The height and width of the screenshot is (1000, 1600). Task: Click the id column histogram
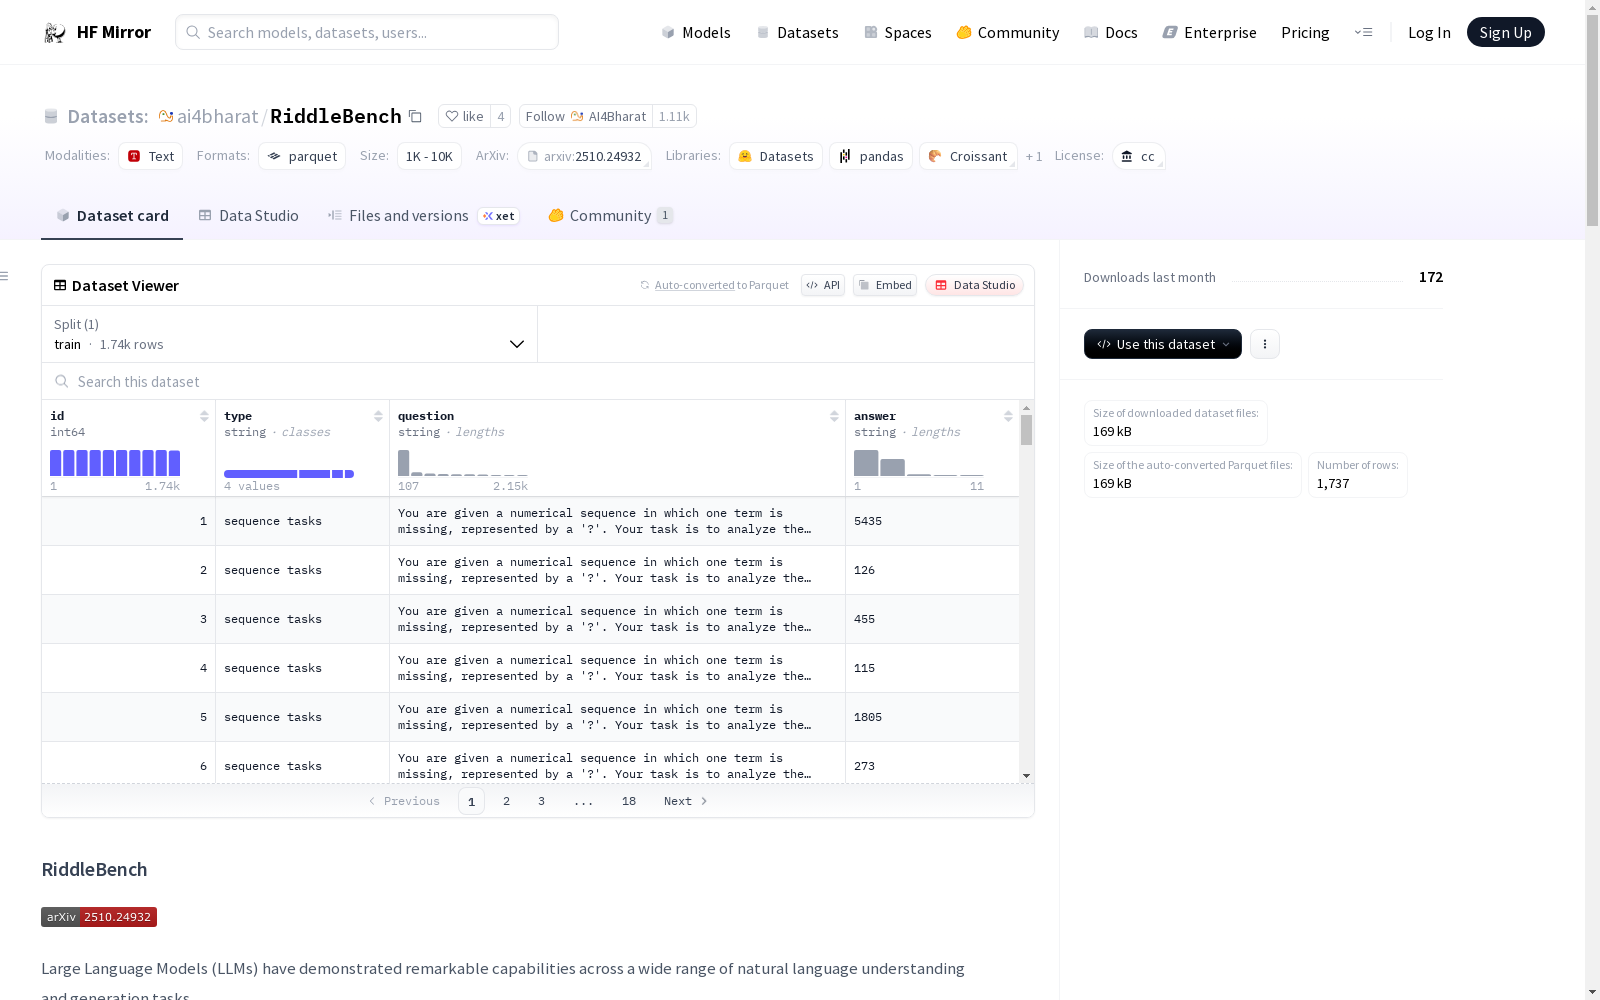[115, 463]
